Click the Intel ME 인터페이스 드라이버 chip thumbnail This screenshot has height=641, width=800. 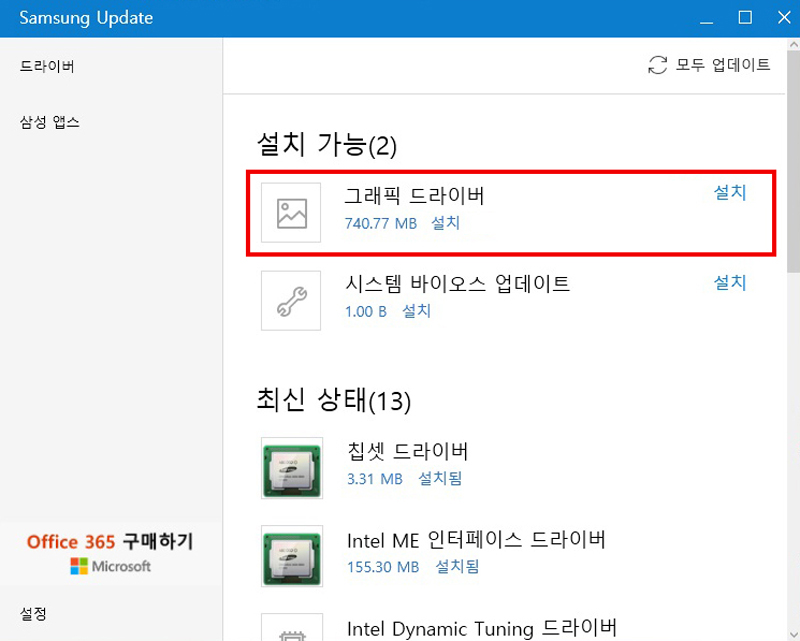[x=292, y=556]
